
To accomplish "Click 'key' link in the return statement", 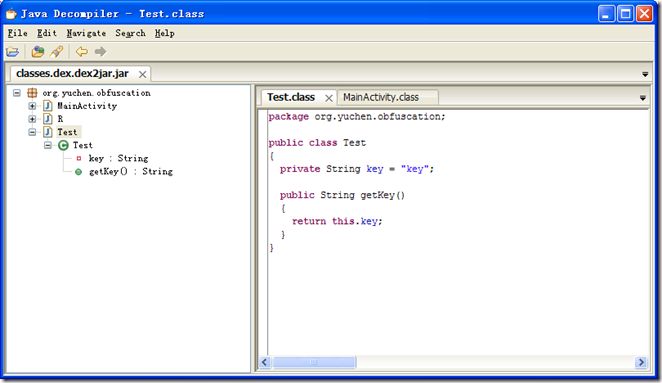I will [x=369, y=222].
